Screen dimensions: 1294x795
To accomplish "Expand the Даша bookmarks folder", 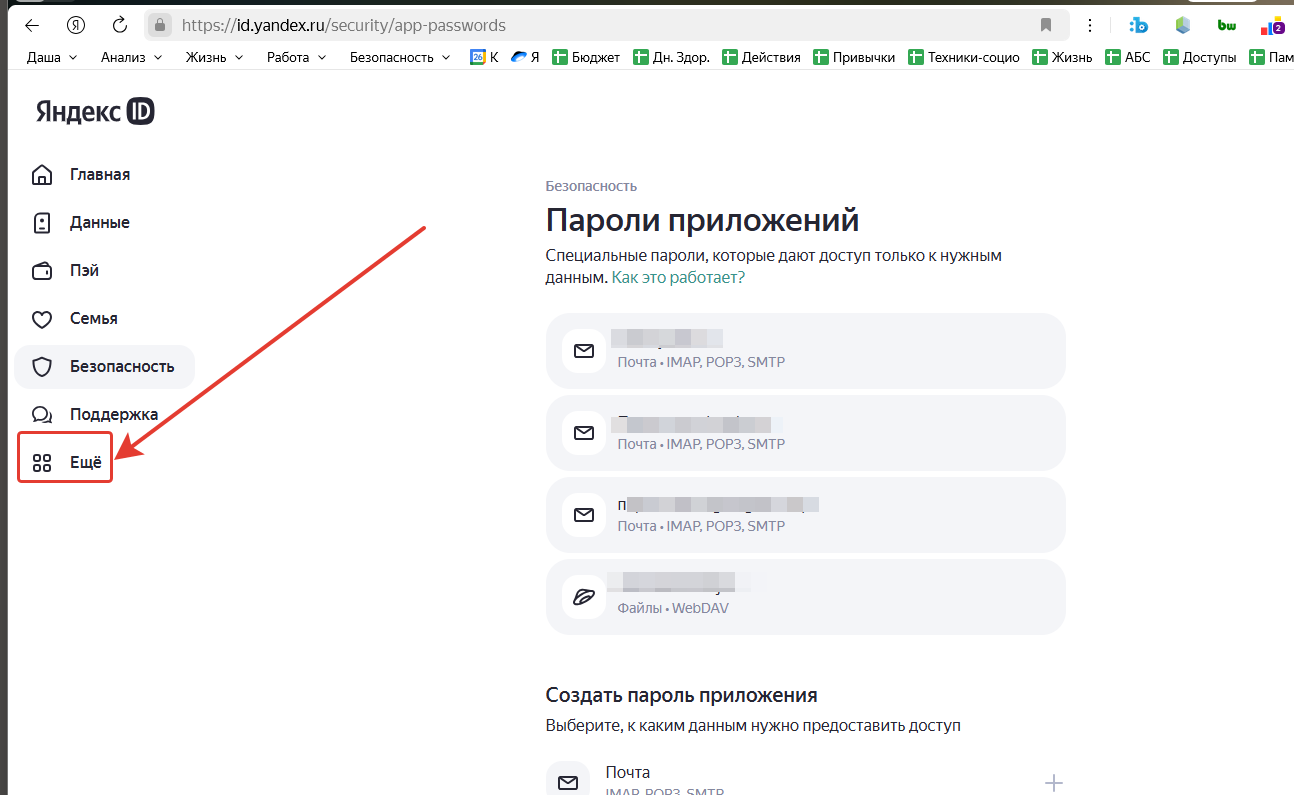I will click(51, 57).
